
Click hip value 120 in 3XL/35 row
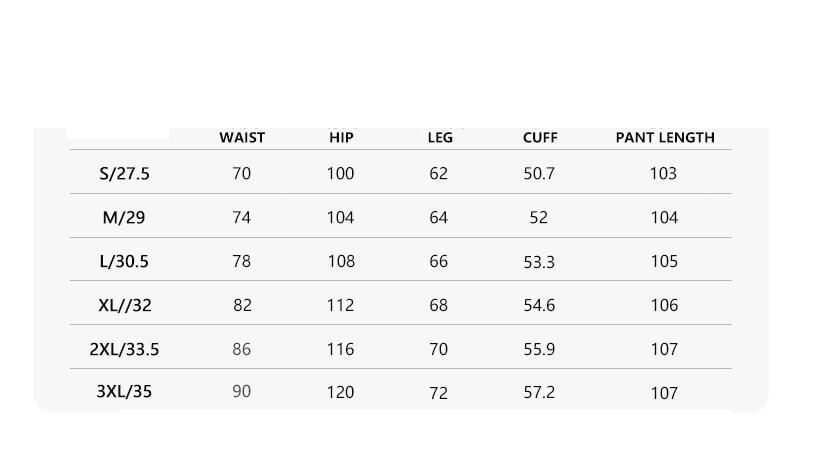[x=340, y=392]
